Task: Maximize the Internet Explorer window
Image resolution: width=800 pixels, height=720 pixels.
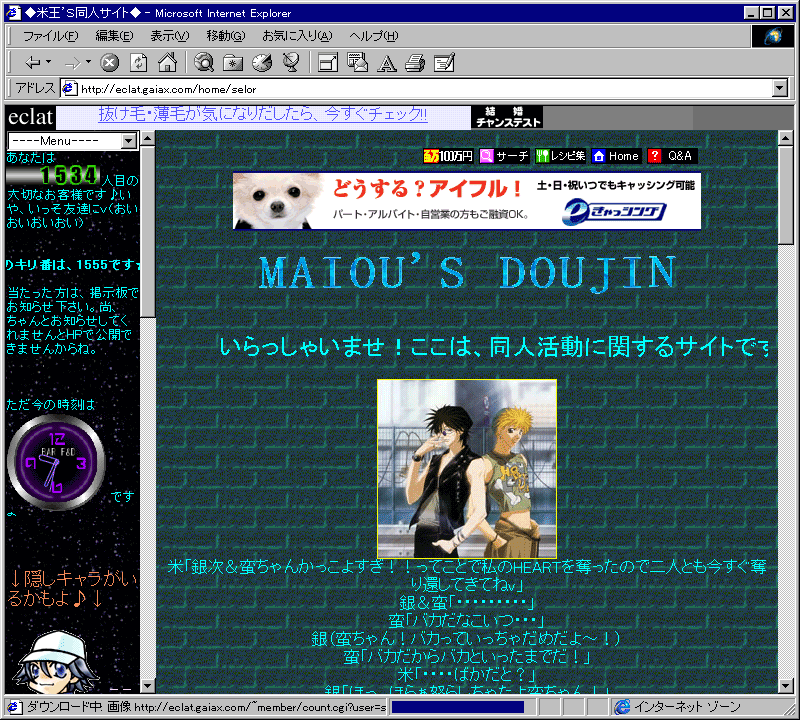Action: 768,13
